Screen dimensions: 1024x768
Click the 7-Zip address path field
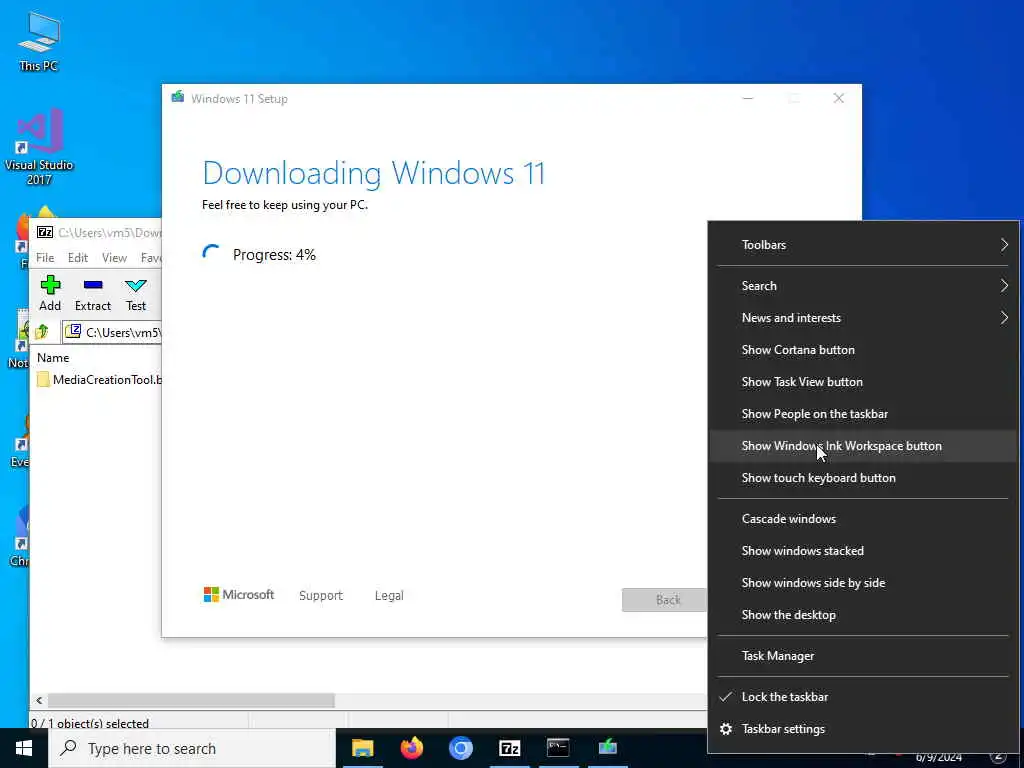click(x=112, y=332)
